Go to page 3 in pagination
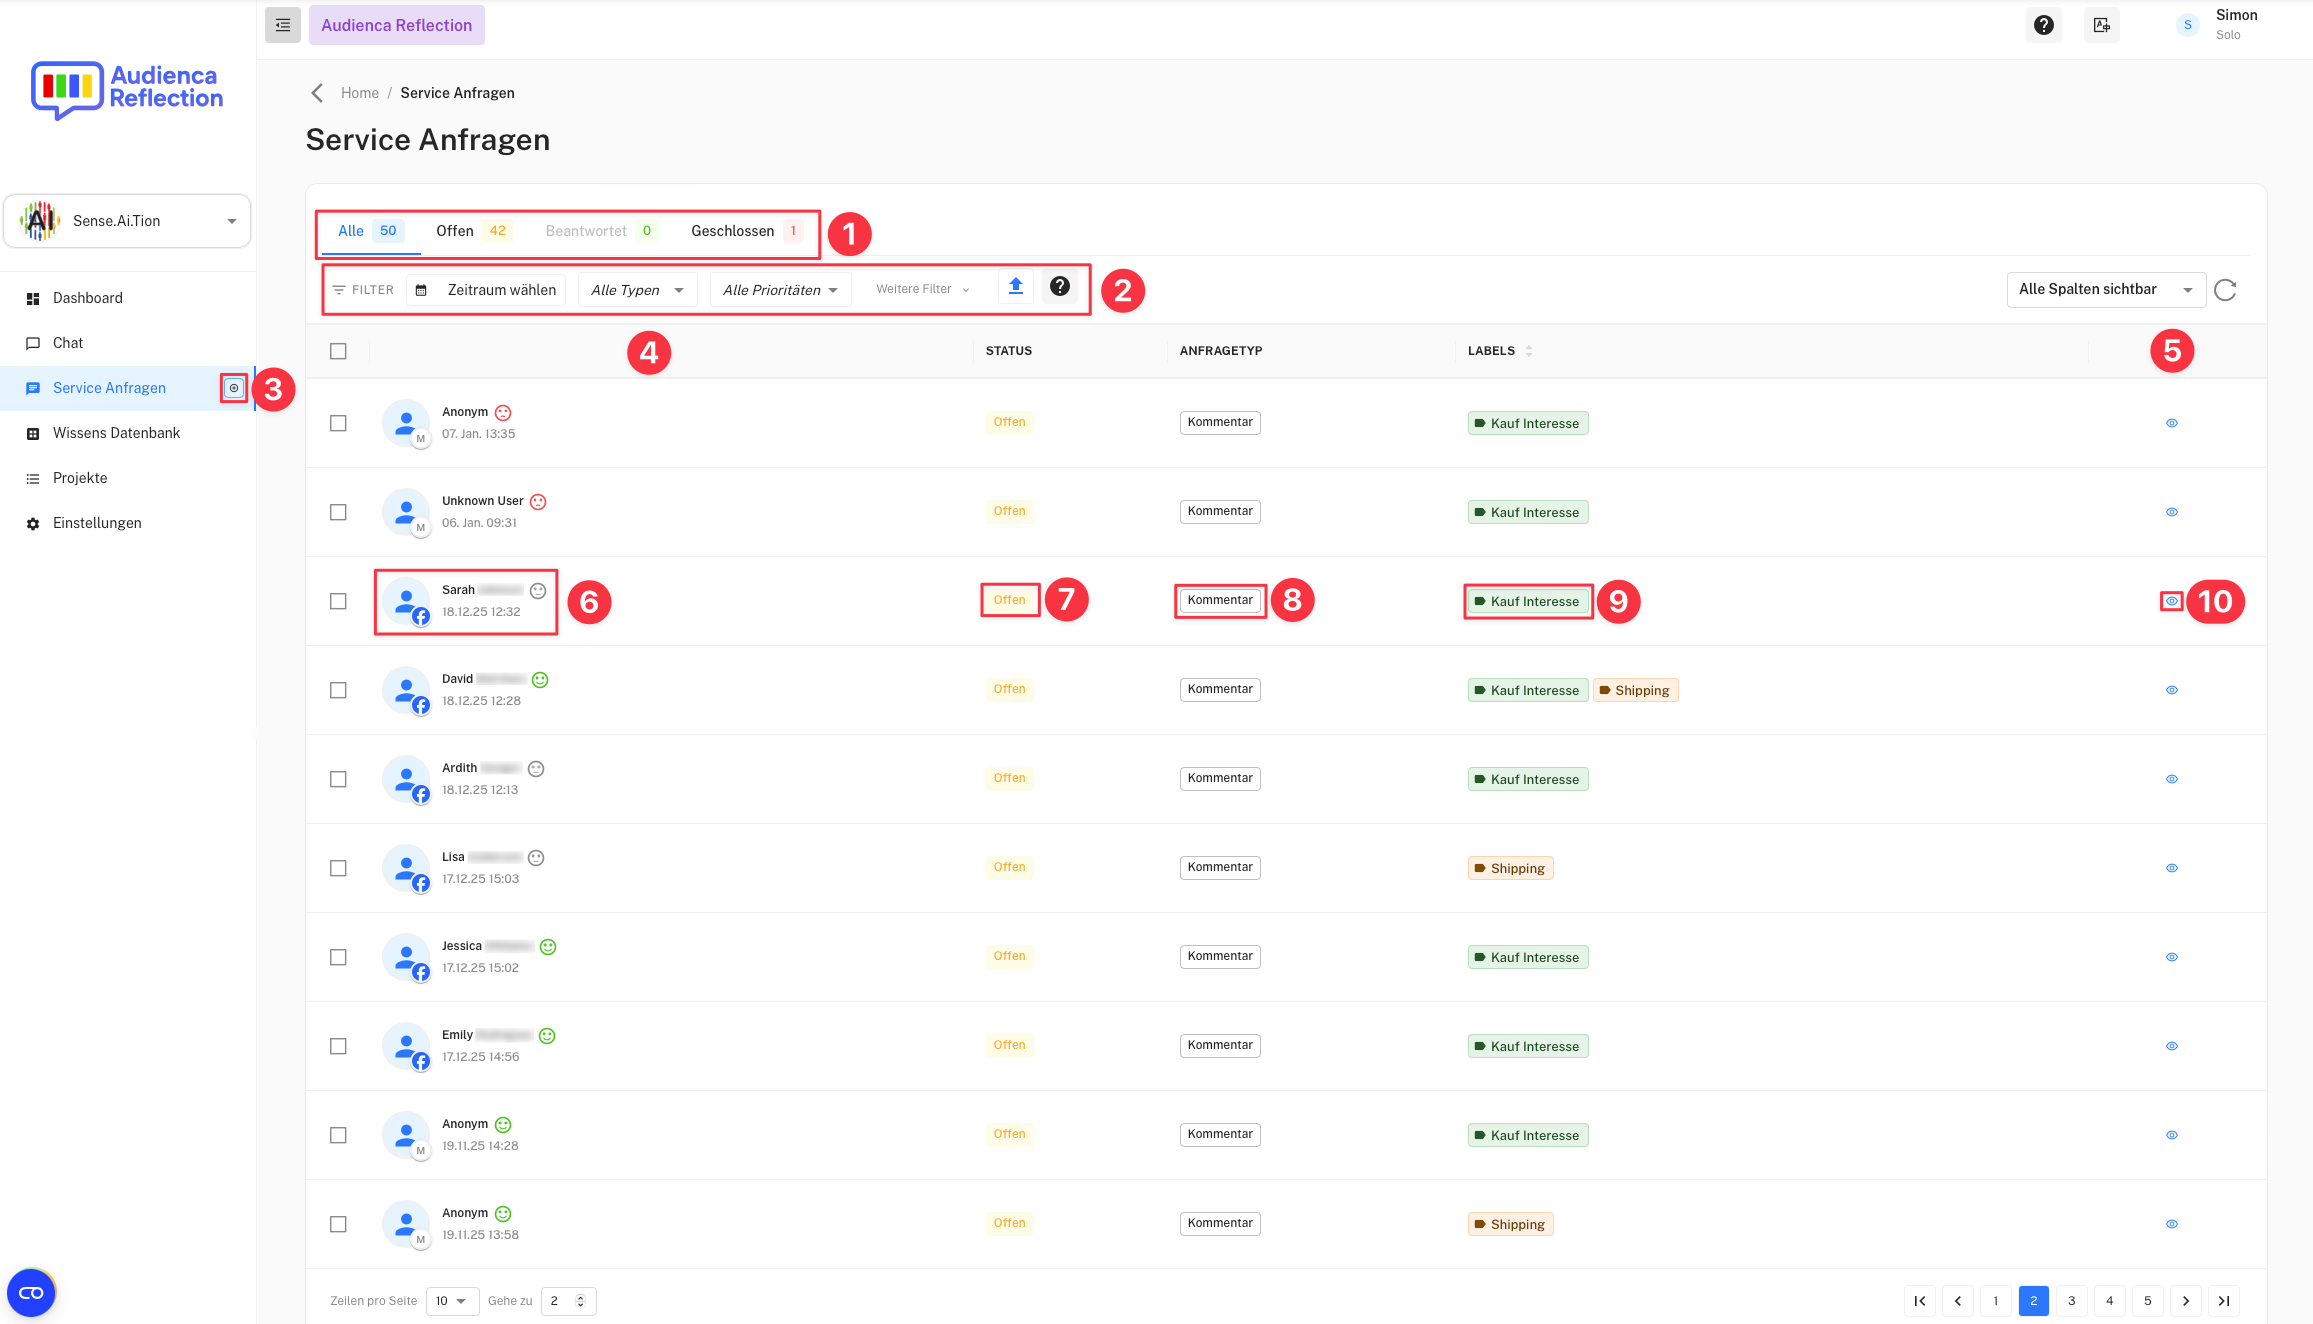This screenshot has height=1324, width=2313. 2071,1300
